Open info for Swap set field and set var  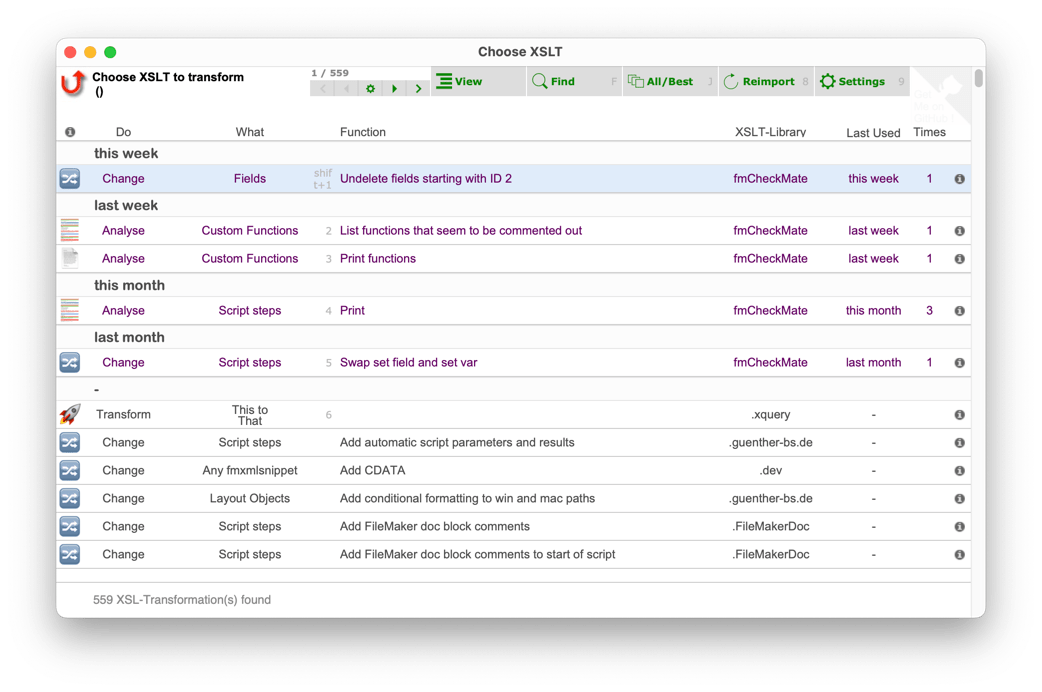click(x=960, y=362)
